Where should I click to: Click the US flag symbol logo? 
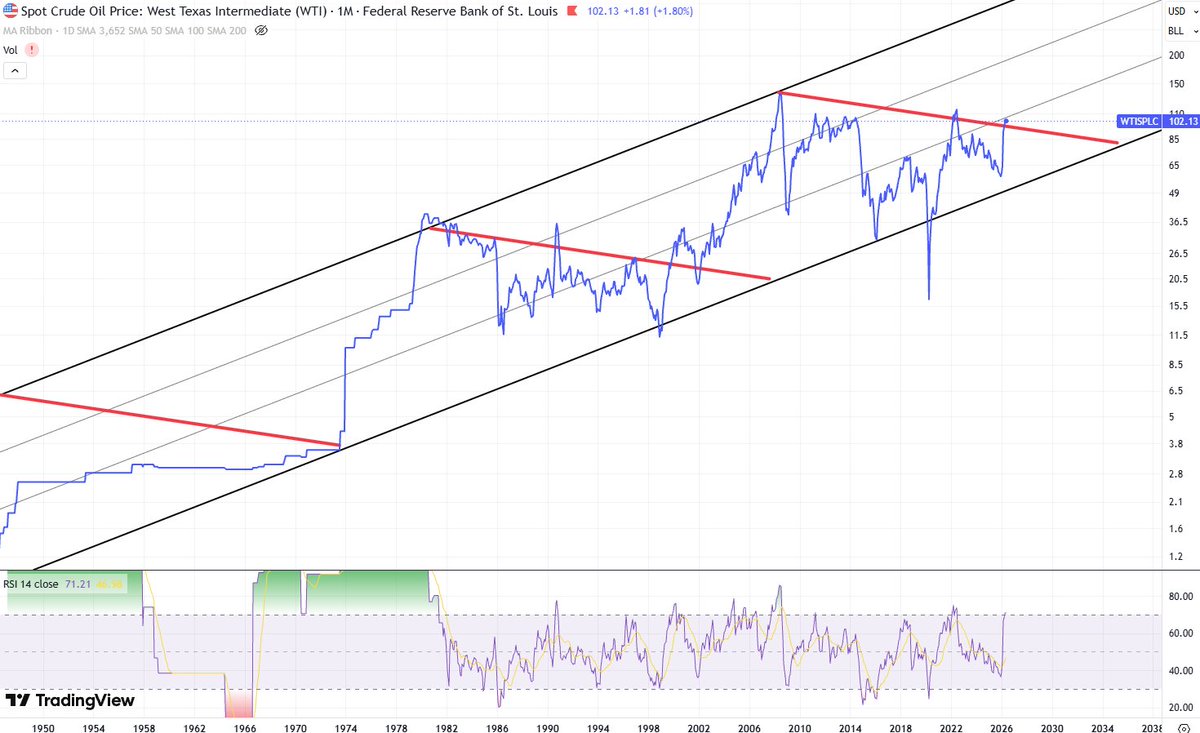[x=9, y=12]
